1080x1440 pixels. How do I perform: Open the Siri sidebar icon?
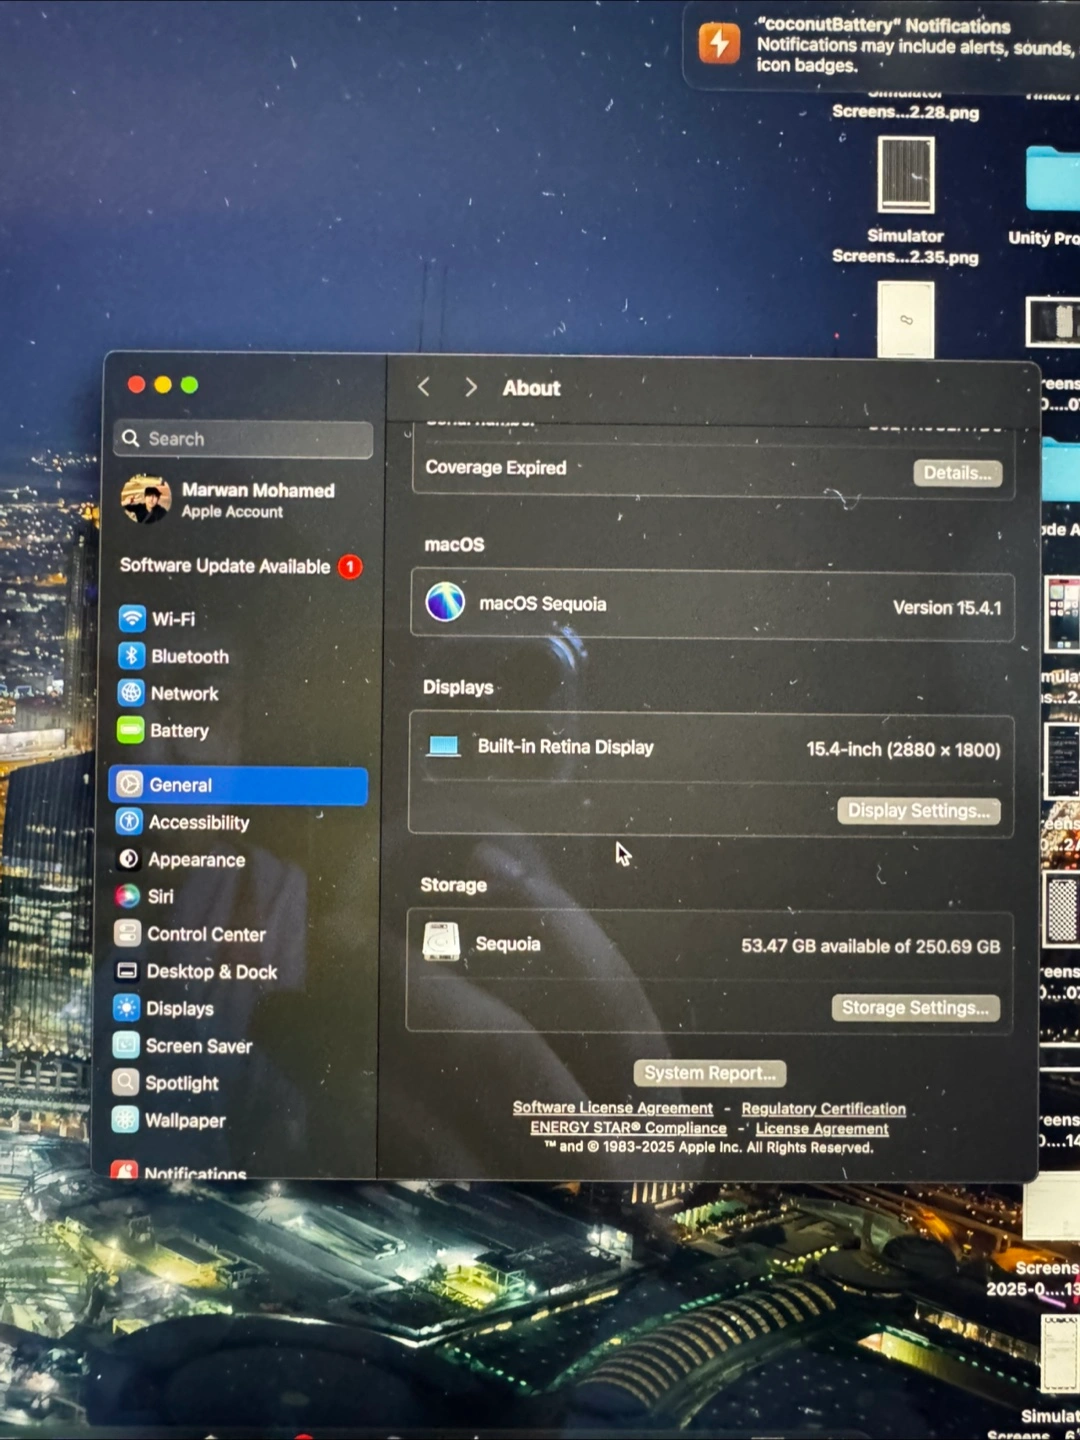pyautogui.click(x=128, y=895)
